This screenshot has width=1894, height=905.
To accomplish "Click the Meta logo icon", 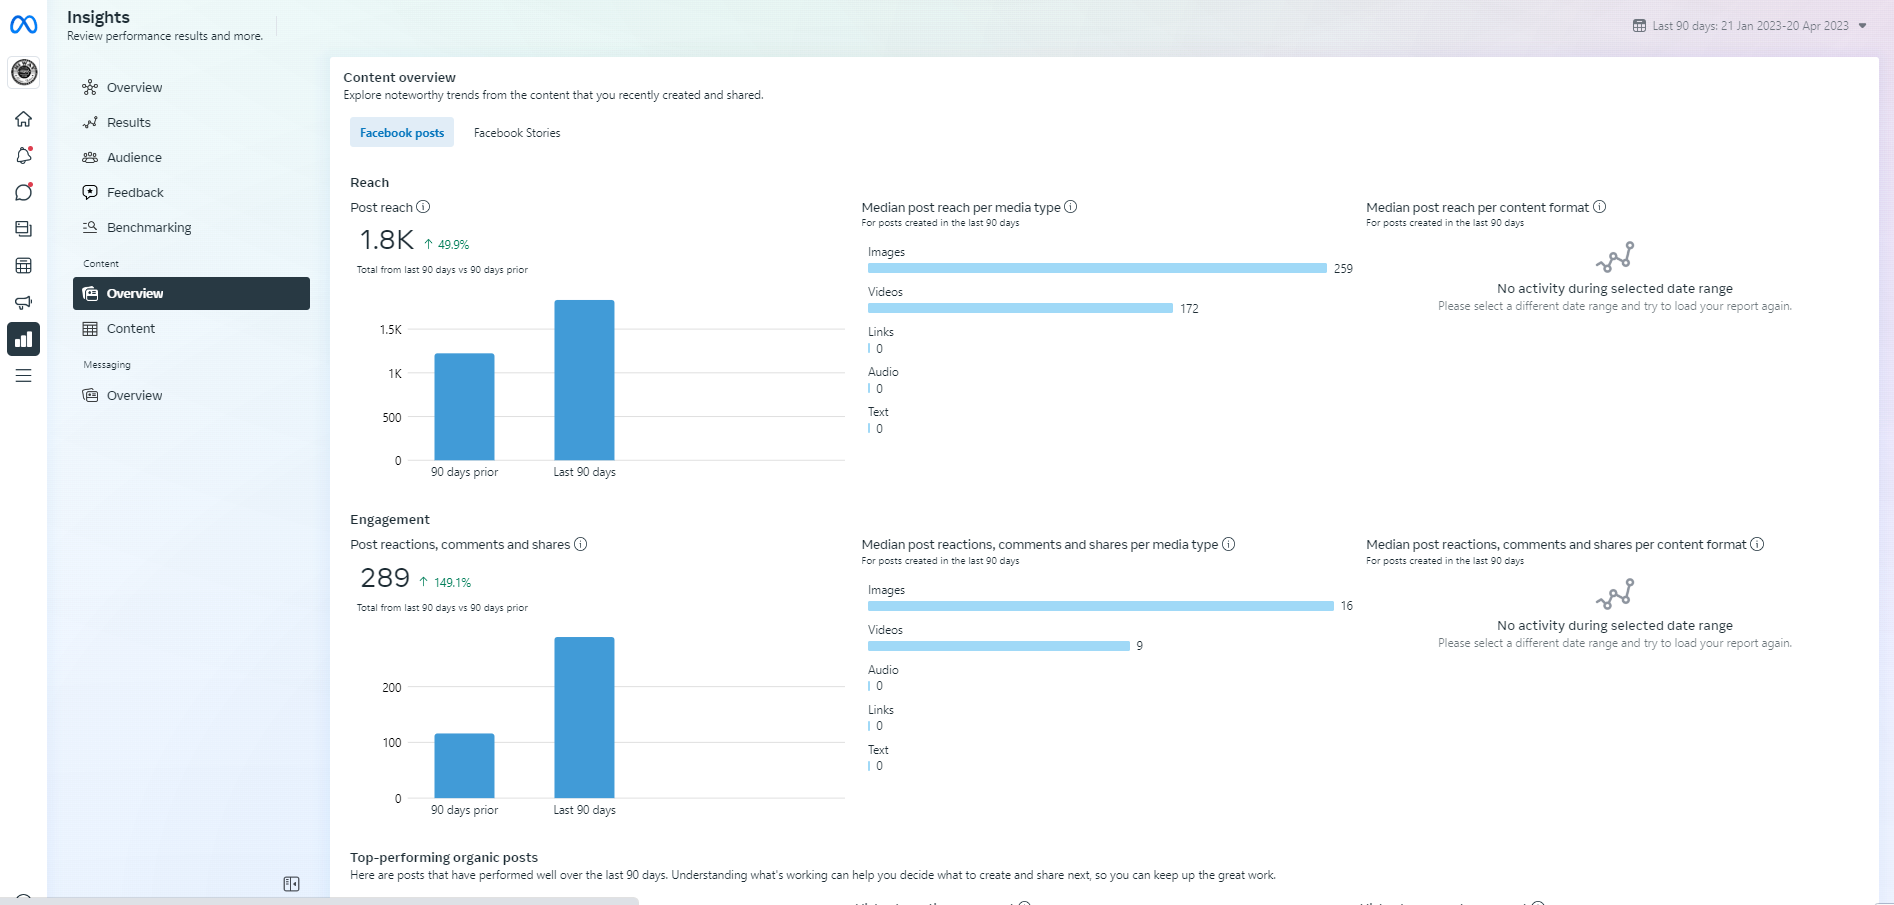I will (23, 25).
